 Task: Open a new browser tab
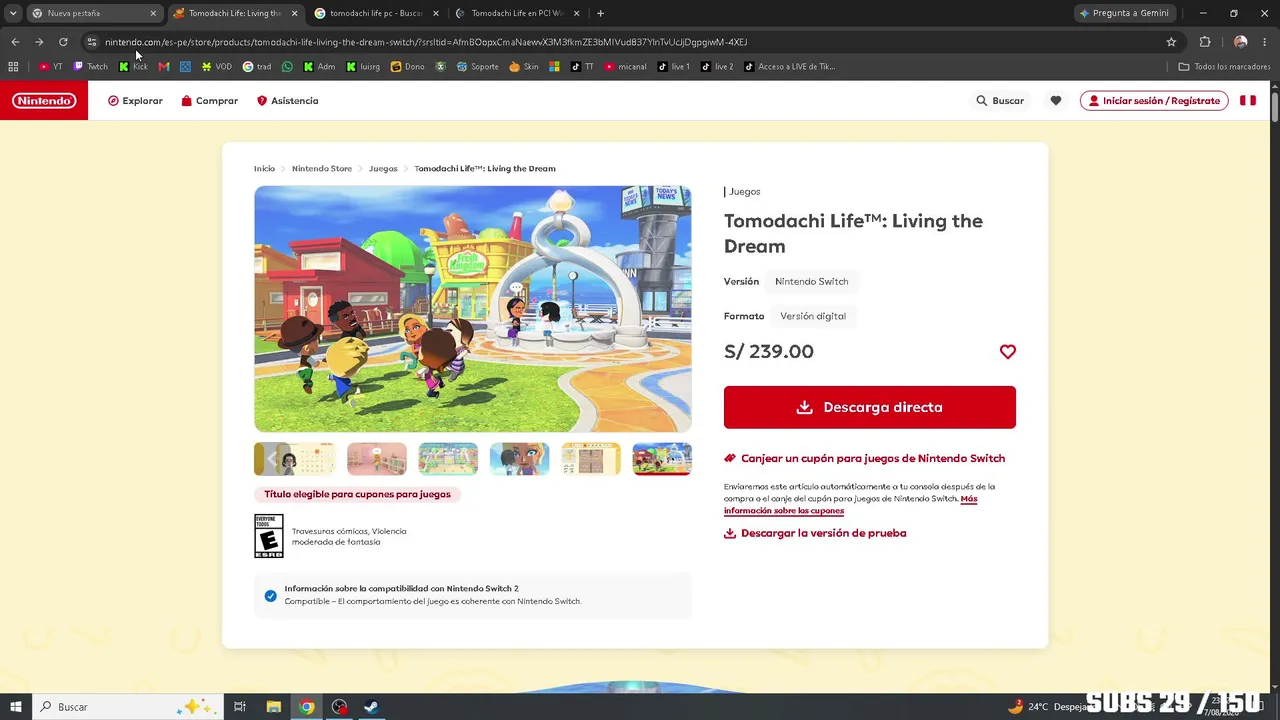pos(600,14)
